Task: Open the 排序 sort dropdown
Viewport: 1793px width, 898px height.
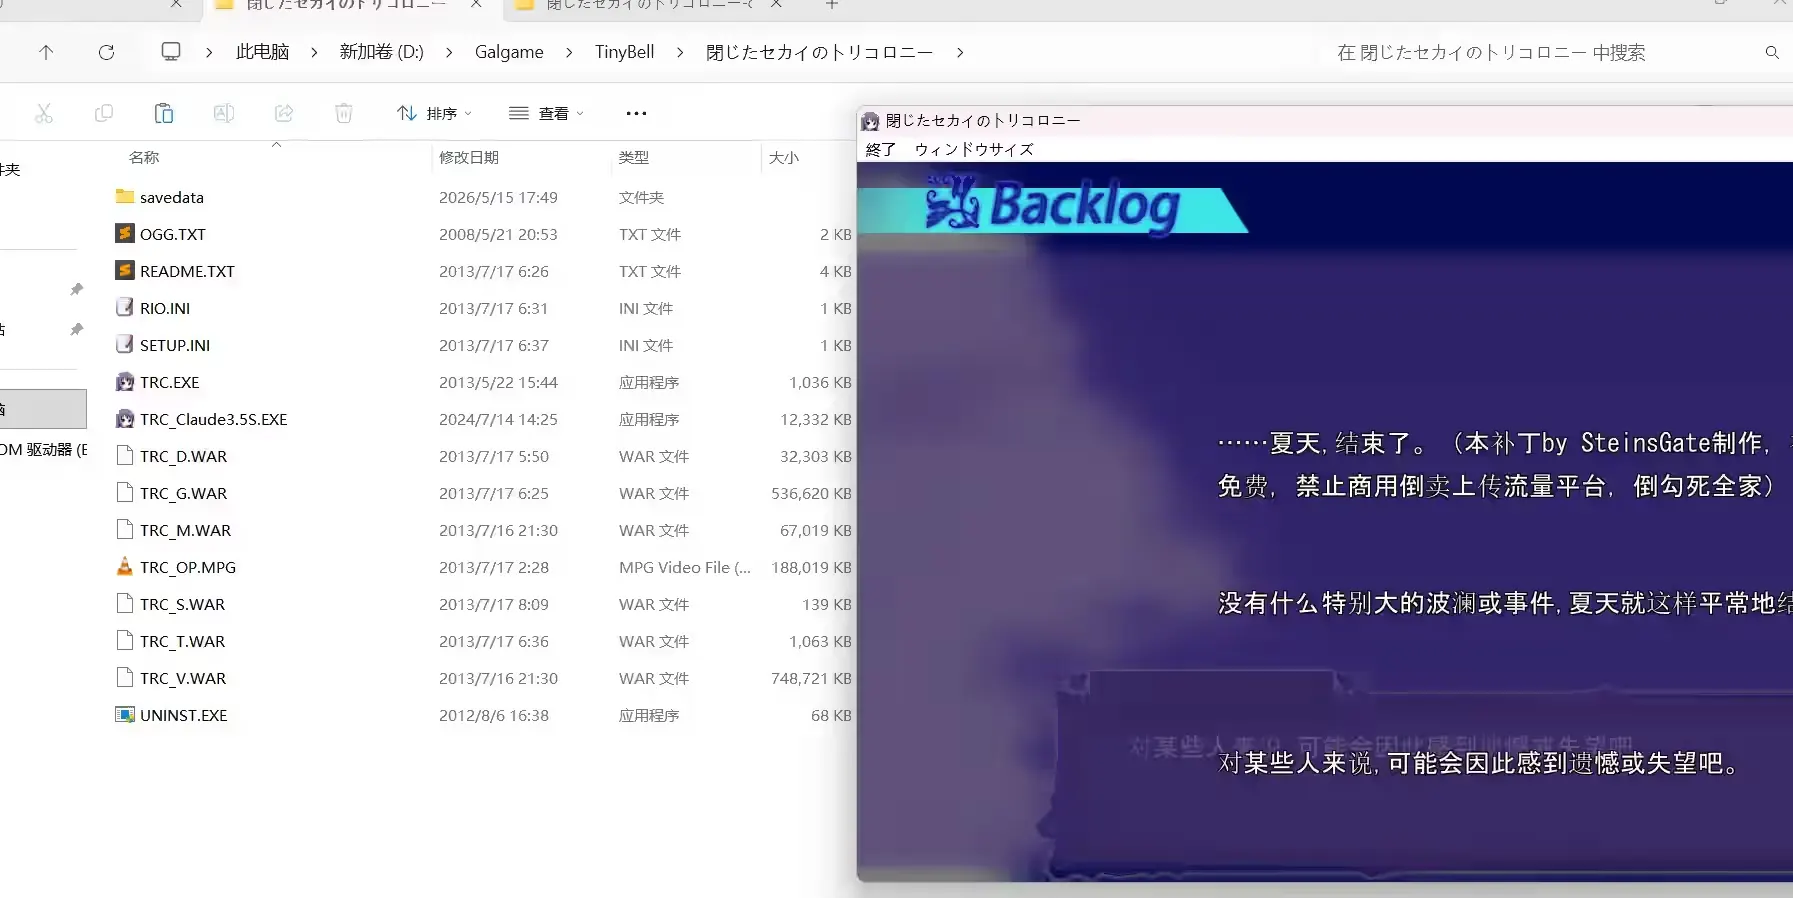Action: click(x=434, y=113)
